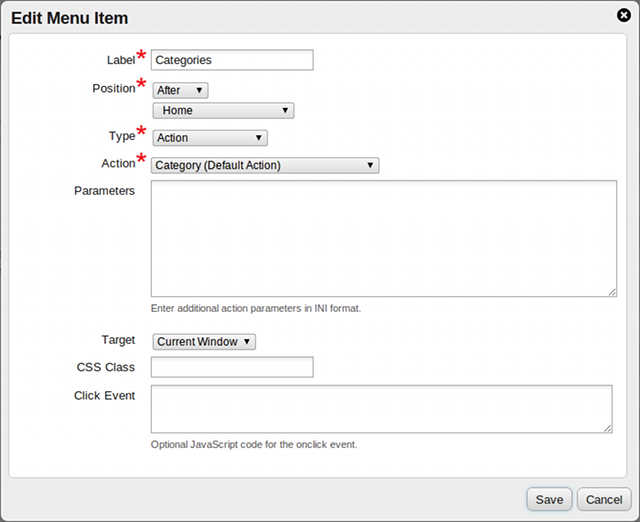The height and width of the screenshot is (522, 640).
Task: Click the Click Event text area resize handle
Action: point(606,428)
